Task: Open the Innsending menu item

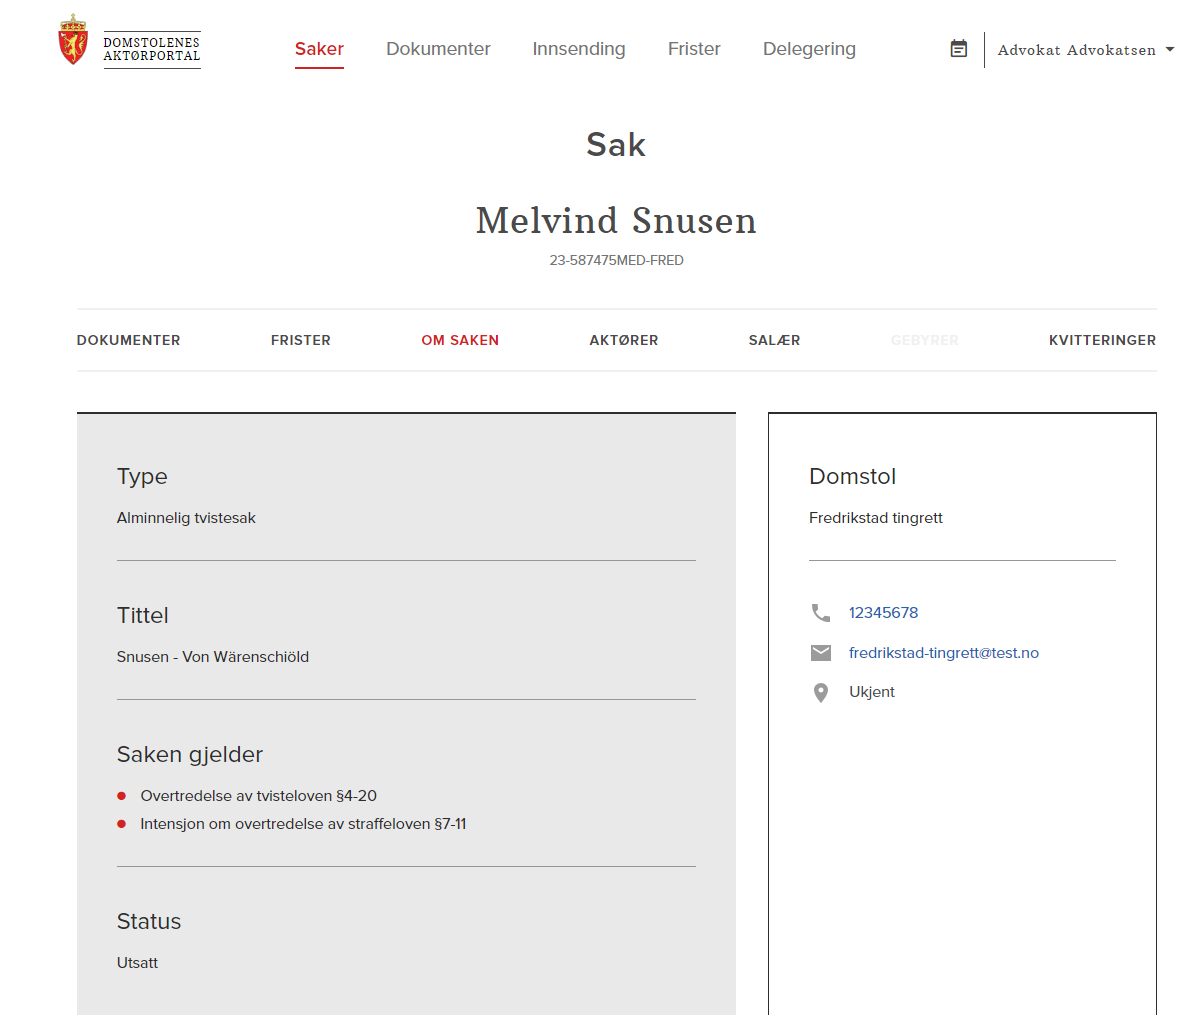Action: (579, 49)
